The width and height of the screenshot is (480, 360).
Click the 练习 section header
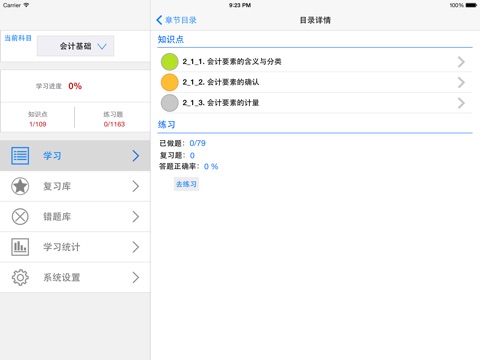point(166,125)
